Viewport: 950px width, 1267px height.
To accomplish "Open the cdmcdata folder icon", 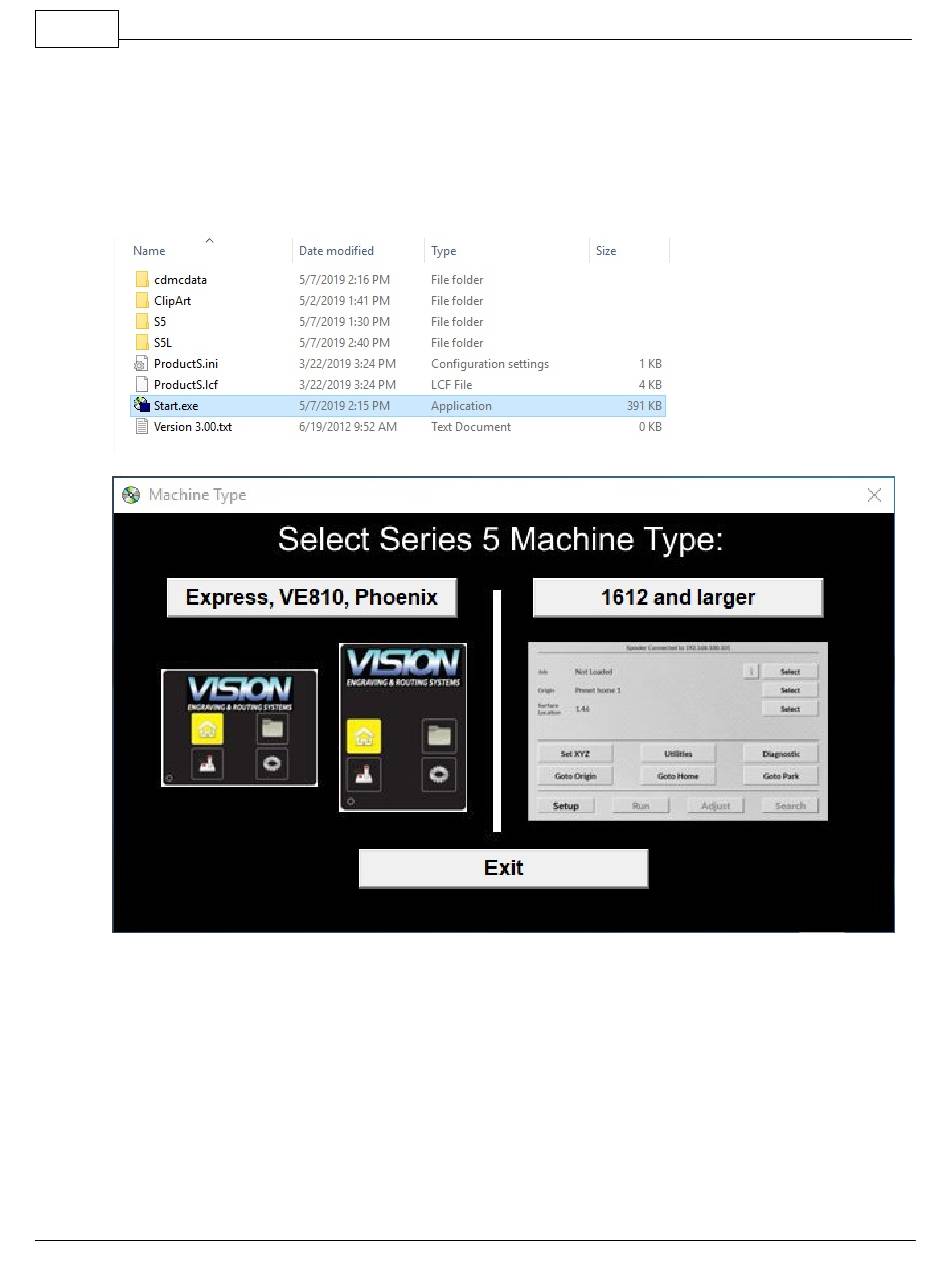I will pyautogui.click(x=142, y=280).
